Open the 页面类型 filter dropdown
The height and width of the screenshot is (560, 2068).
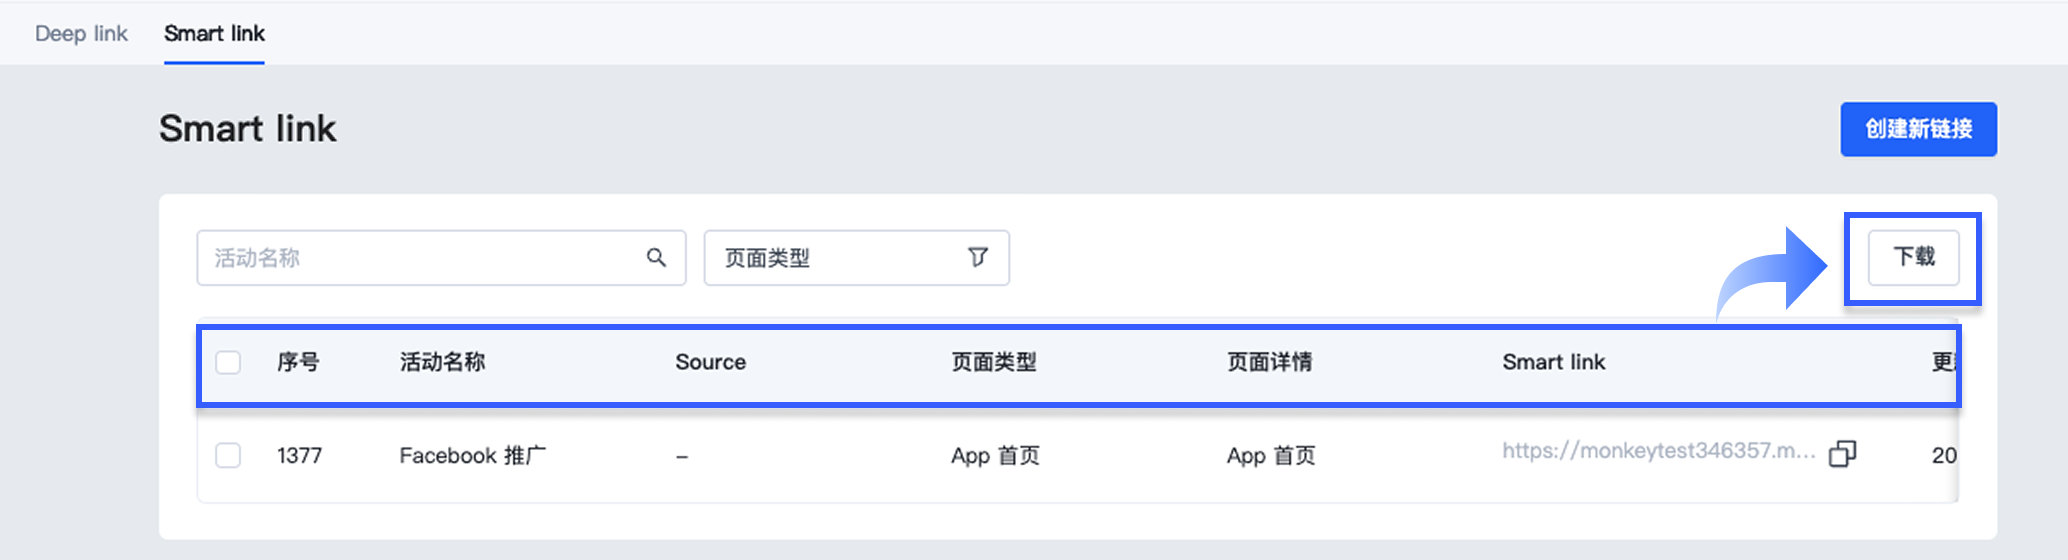coord(855,258)
